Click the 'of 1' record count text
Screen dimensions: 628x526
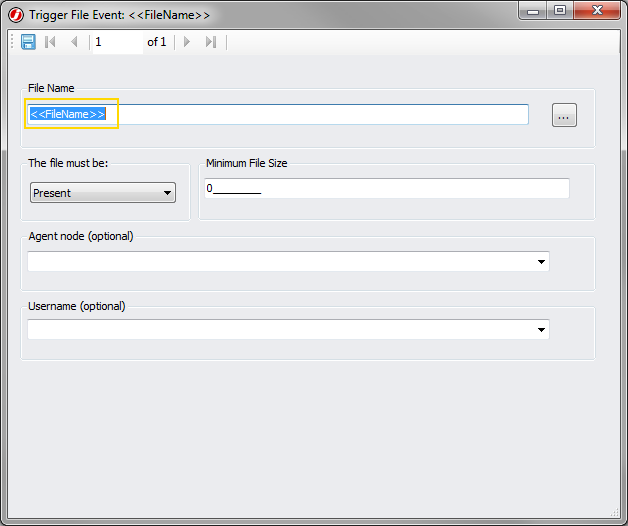(x=157, y=42)
